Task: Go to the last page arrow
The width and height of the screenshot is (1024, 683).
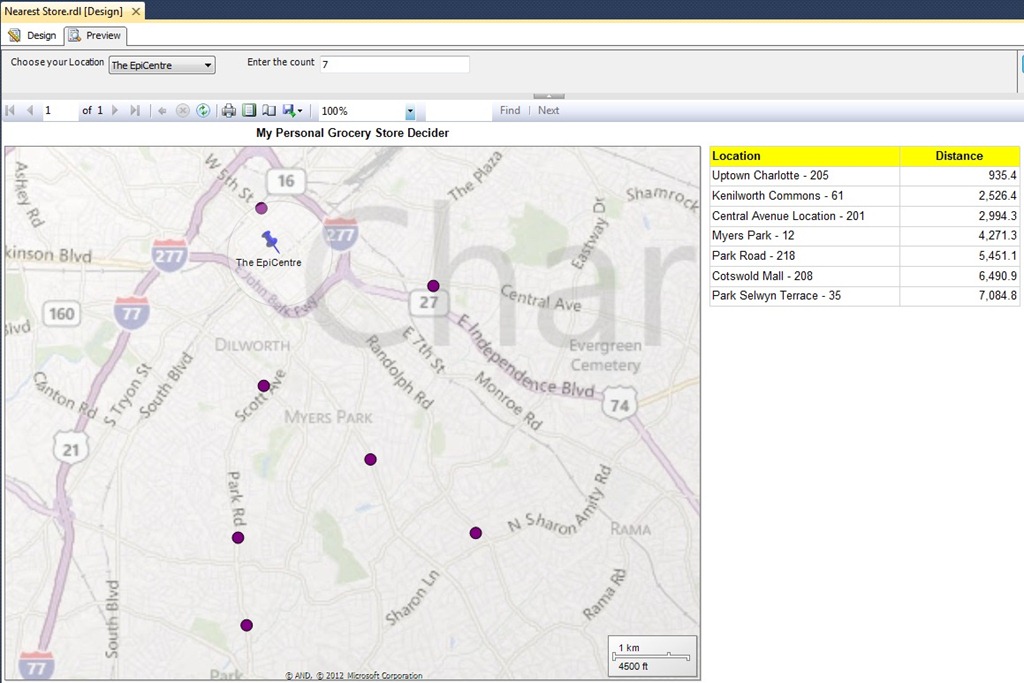Action: pyautogui.click(x=135, y=110)
